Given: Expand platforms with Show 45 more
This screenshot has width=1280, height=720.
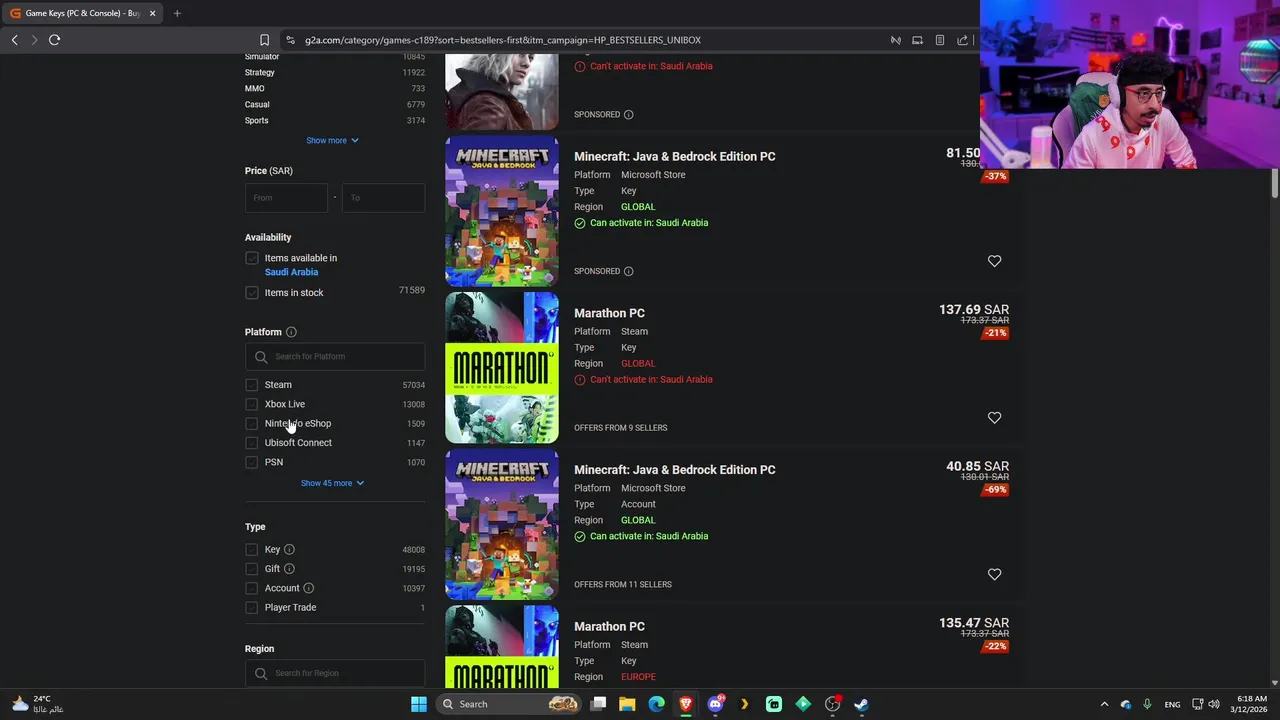Looking at the screenshot, I should 332,483.
